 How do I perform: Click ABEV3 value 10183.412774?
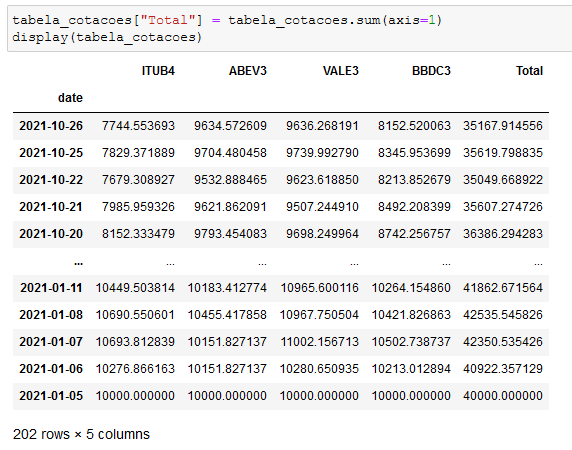coord(227,288)
